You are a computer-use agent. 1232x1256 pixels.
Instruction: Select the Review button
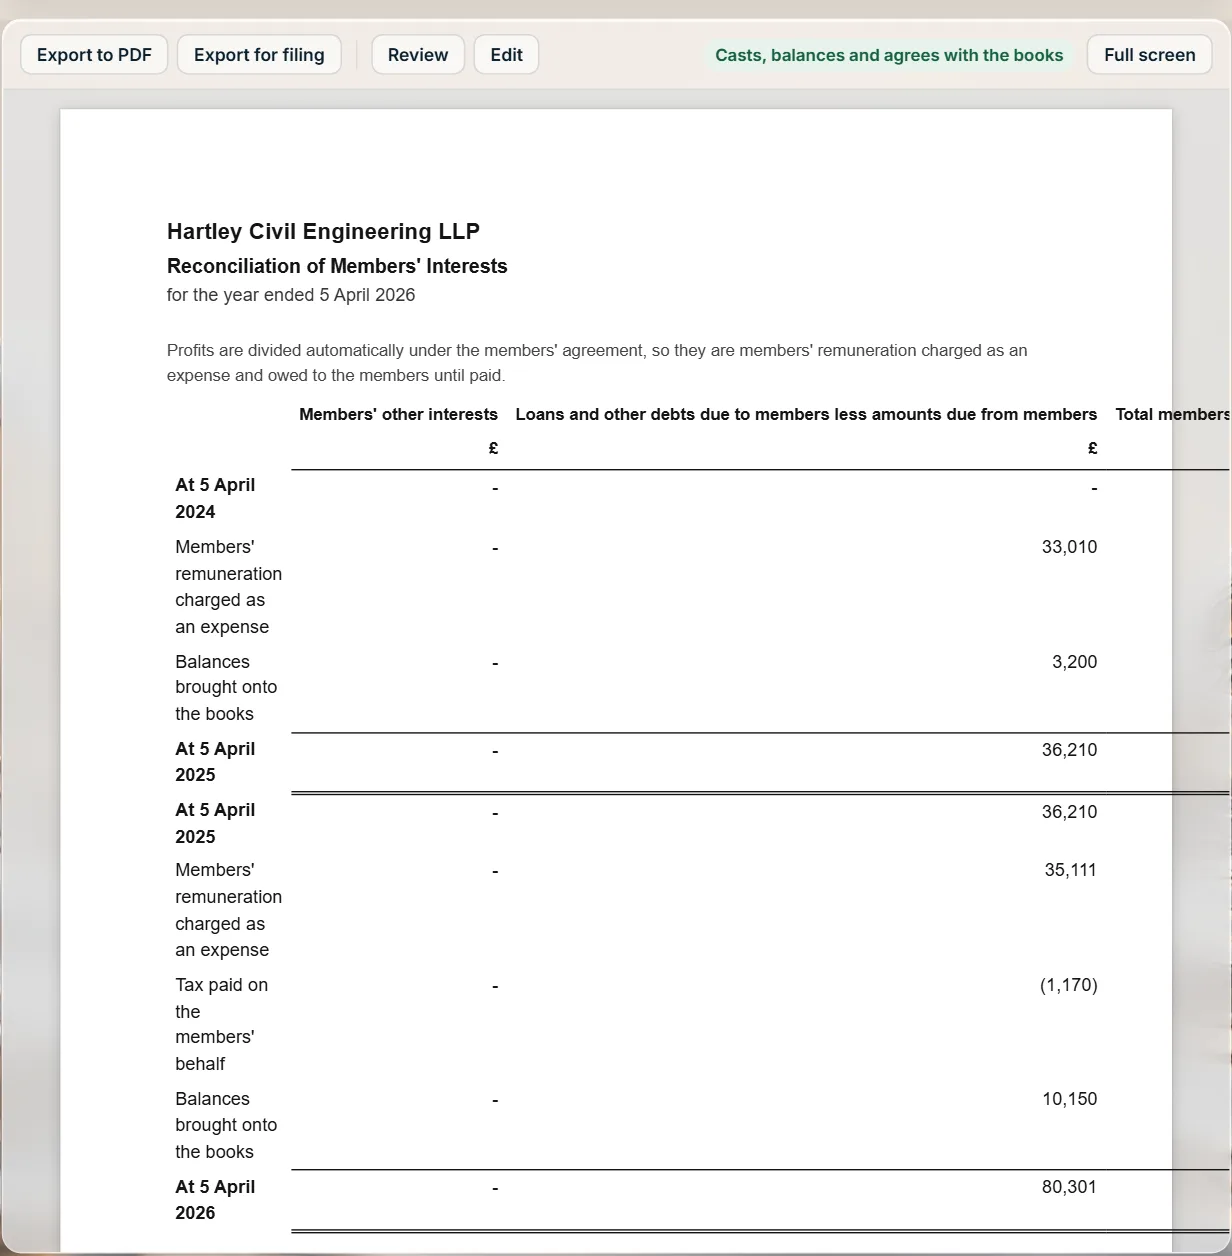point(418,55)
